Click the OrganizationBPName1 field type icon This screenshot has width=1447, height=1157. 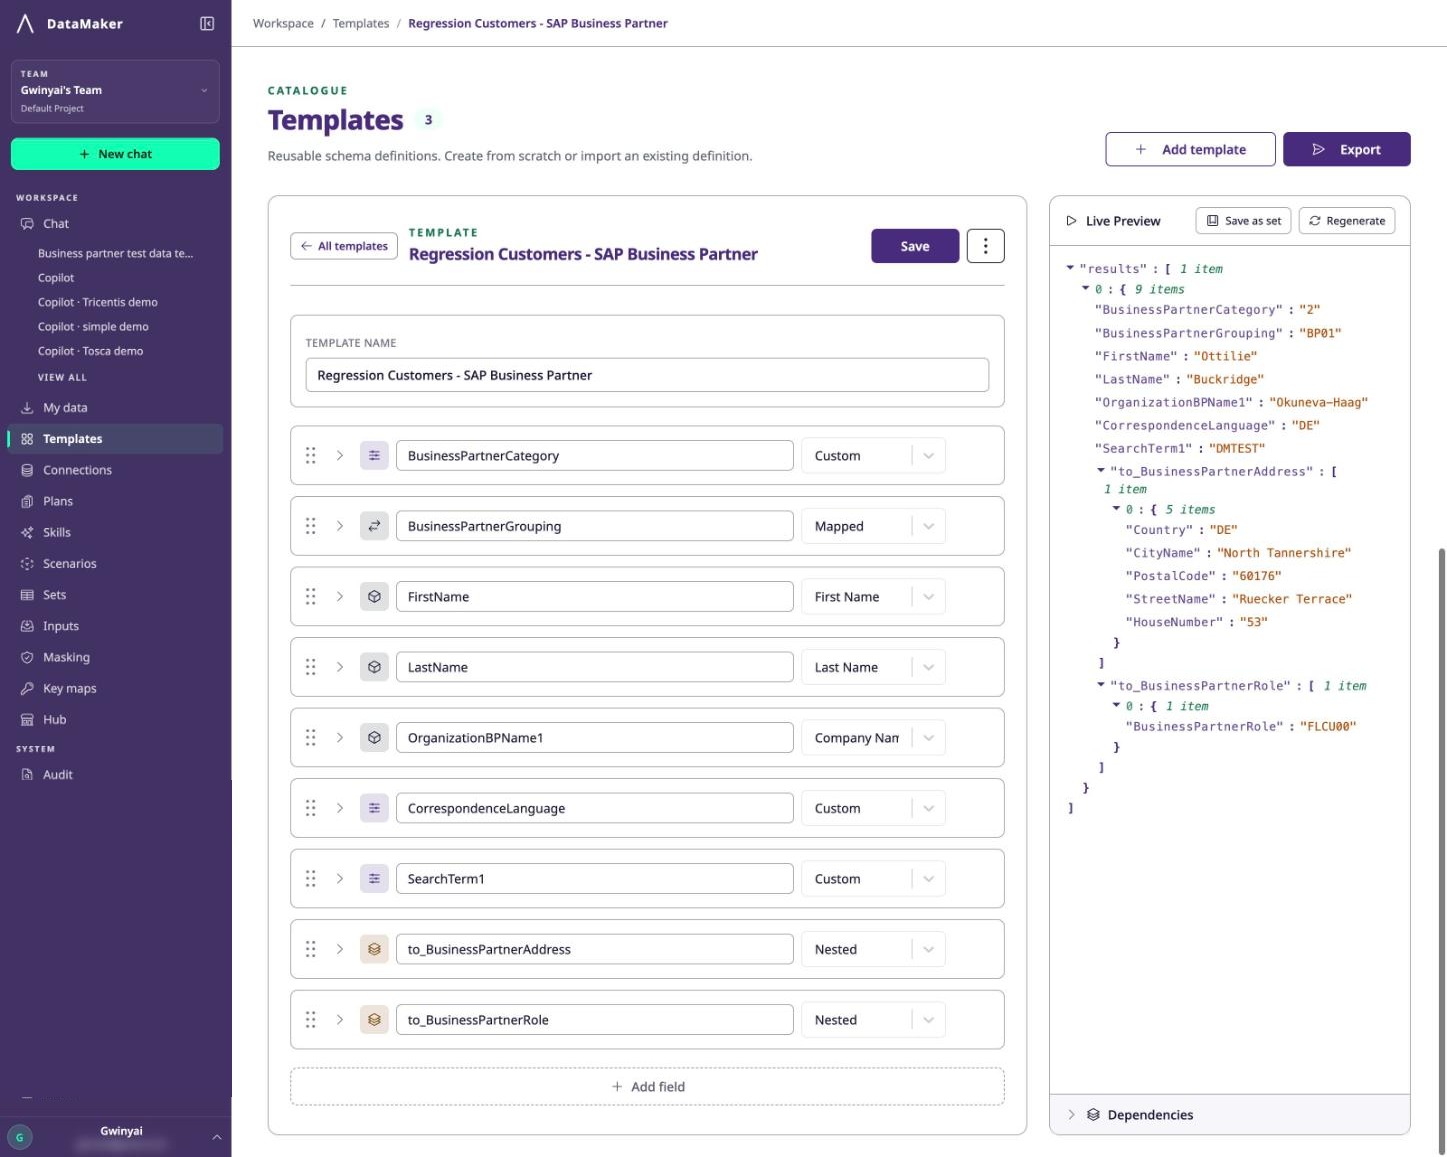point(374,738)
